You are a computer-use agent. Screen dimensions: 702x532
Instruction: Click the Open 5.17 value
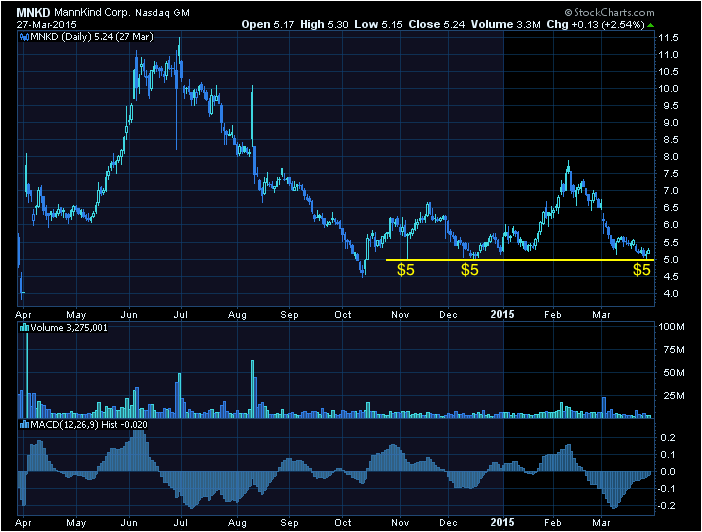[268, 24]
